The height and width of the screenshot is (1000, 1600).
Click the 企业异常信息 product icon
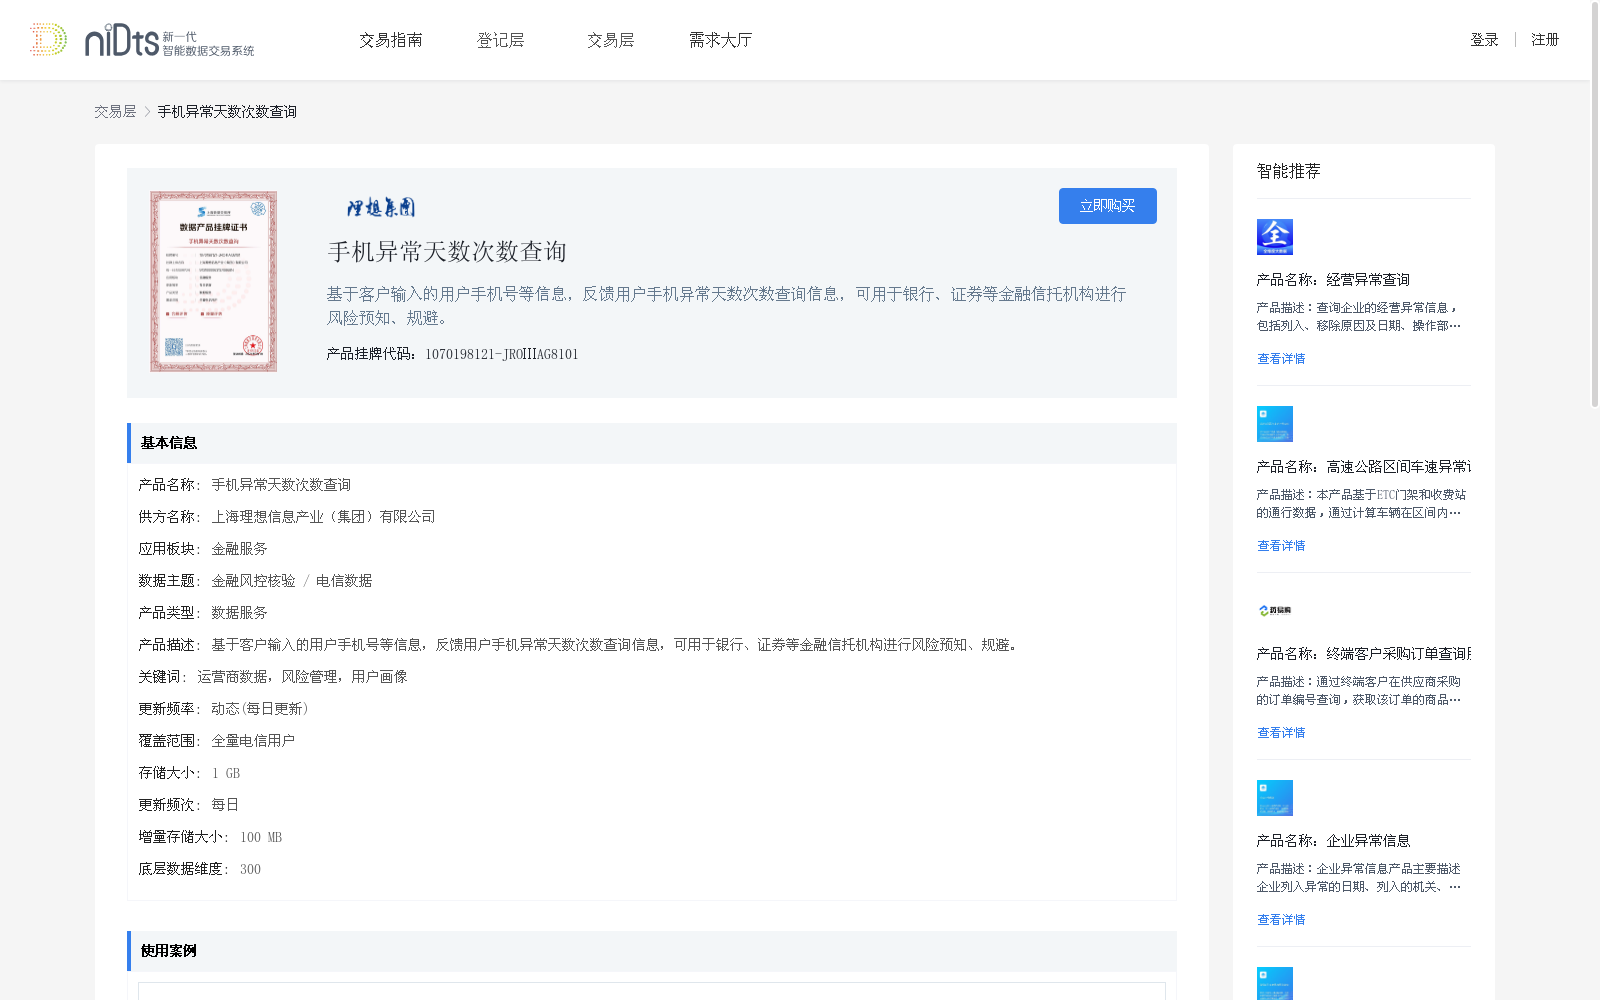click(x=1275, y=798)
